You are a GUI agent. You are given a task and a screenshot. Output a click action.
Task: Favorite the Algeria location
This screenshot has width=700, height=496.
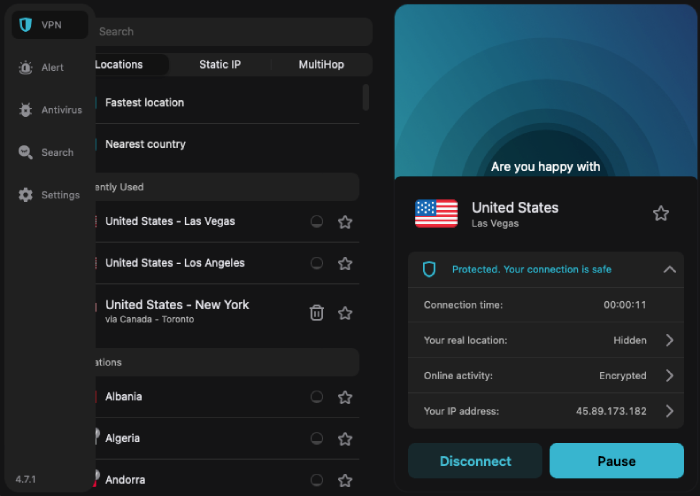(345, 439)
